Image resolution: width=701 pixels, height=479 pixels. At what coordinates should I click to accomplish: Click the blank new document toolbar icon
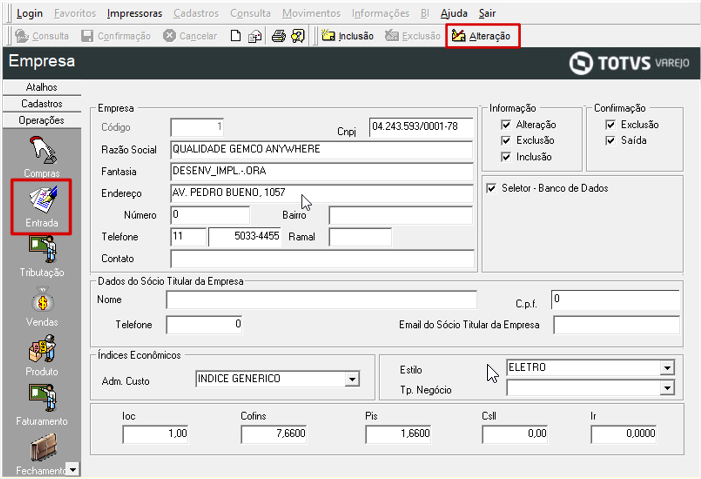tap(236, 36)
